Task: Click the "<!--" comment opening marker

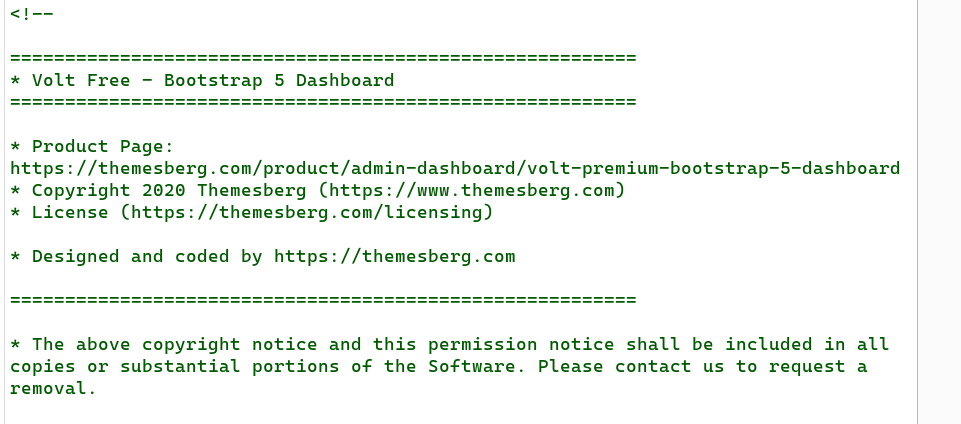Action: coord(32,14)
